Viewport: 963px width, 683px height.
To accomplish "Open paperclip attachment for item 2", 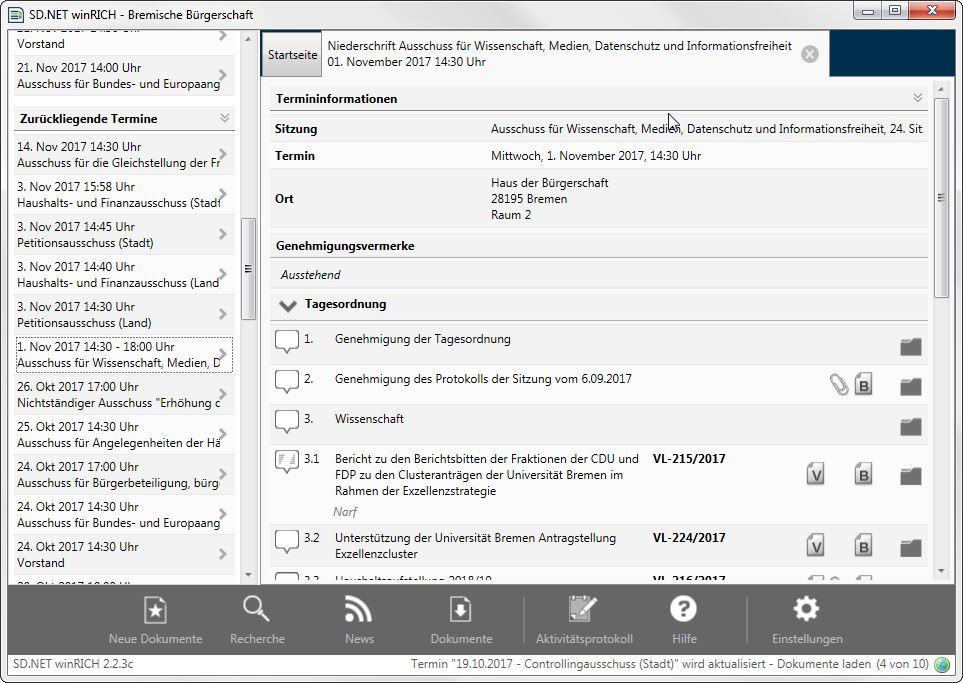I will (838, 385).
